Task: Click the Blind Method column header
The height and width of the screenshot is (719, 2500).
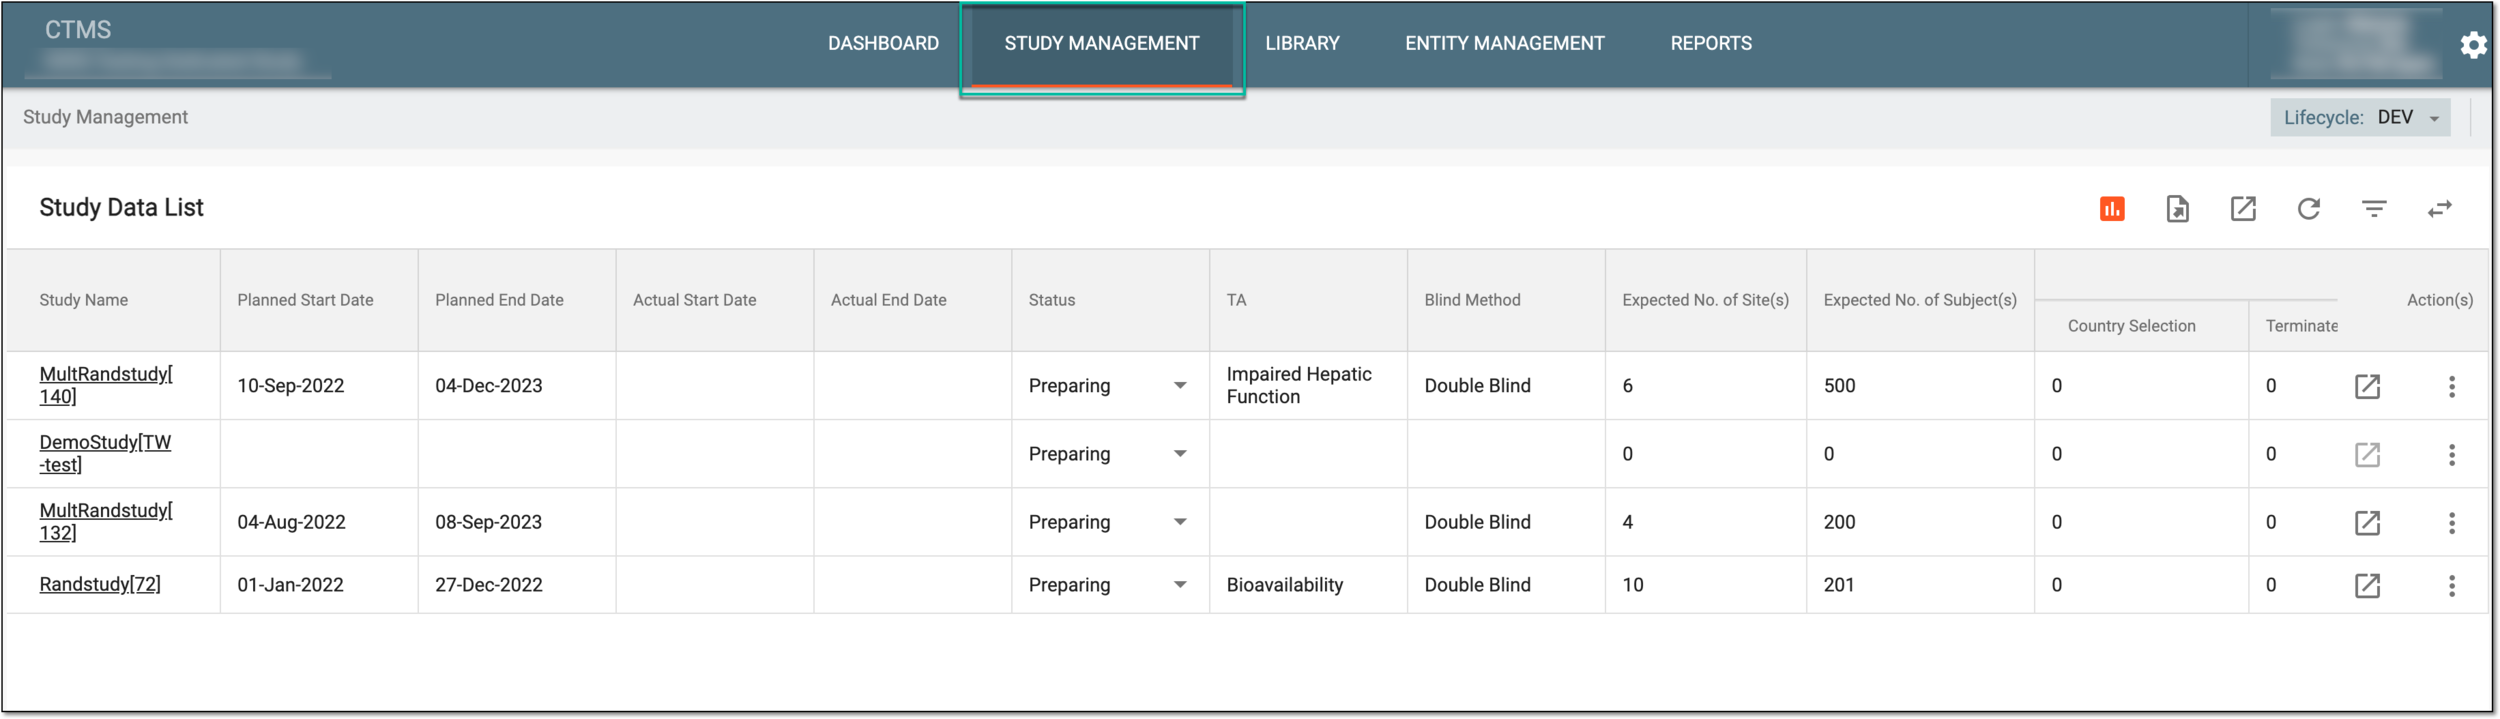Action: pyautogui.click(x=1472, y=300)
